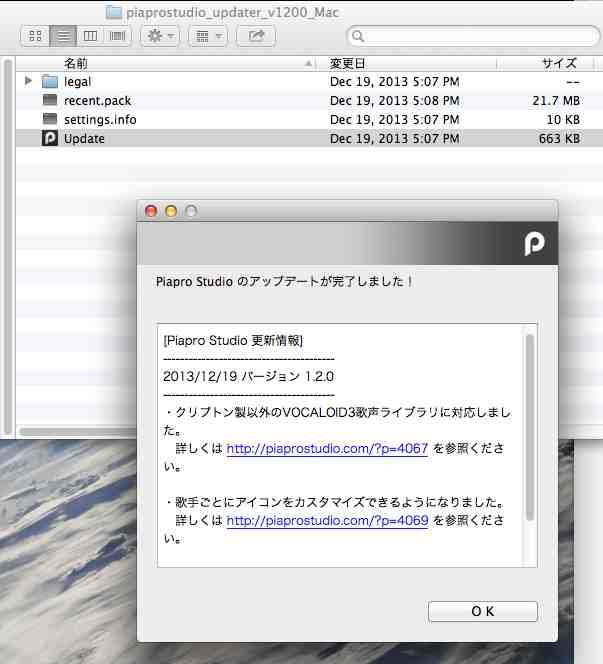Open the item arrangement dropdown
The image size is (603, 664).
click(x=207, y=36)
